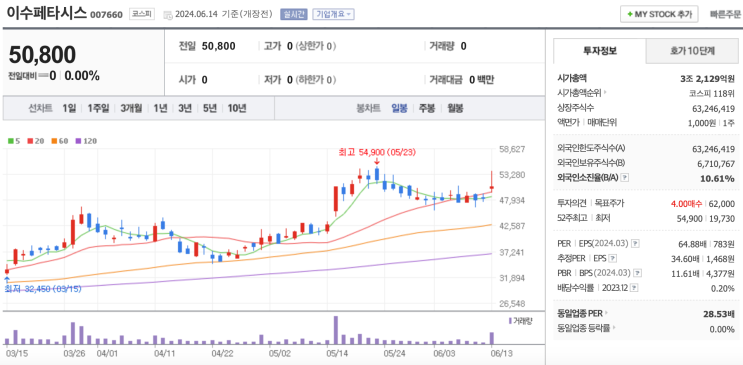Select the 3년 line chart period
Image resolution: width=743 pixels, height=365 pixels.
185,108
